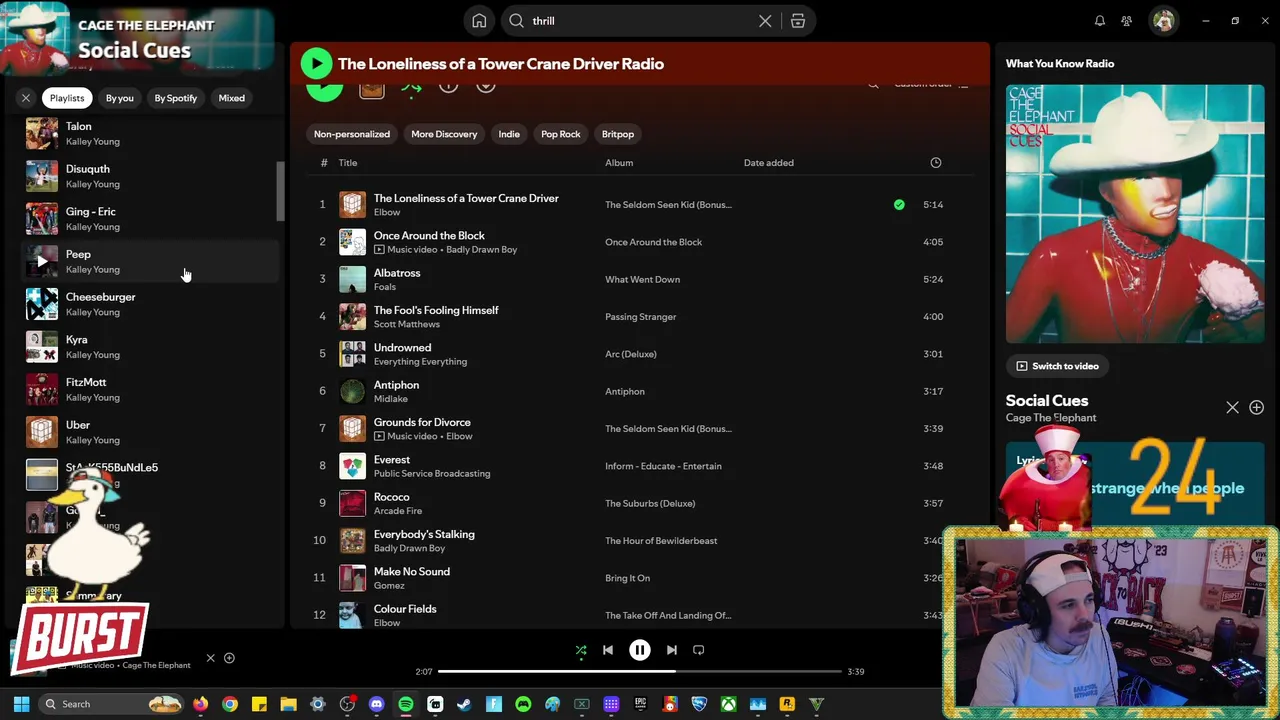Open the Cheeseburger playlist
The width and height of the screenshot is (1280, 720).
tap(150, 304)
